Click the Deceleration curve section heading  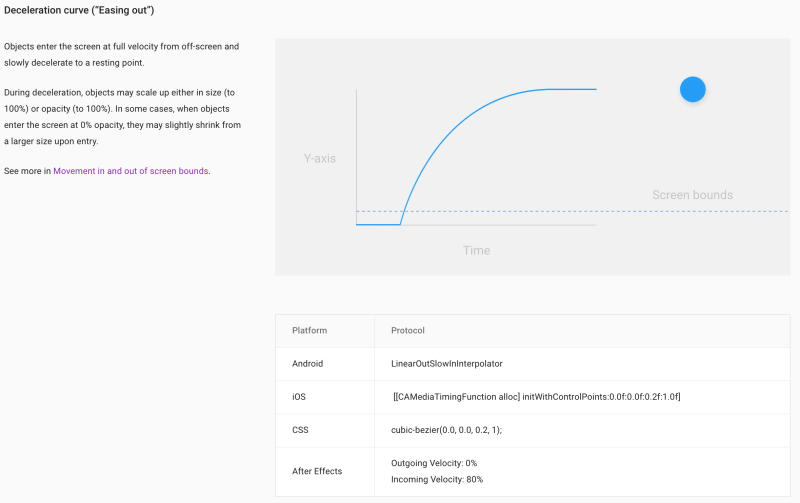[79, 11]
